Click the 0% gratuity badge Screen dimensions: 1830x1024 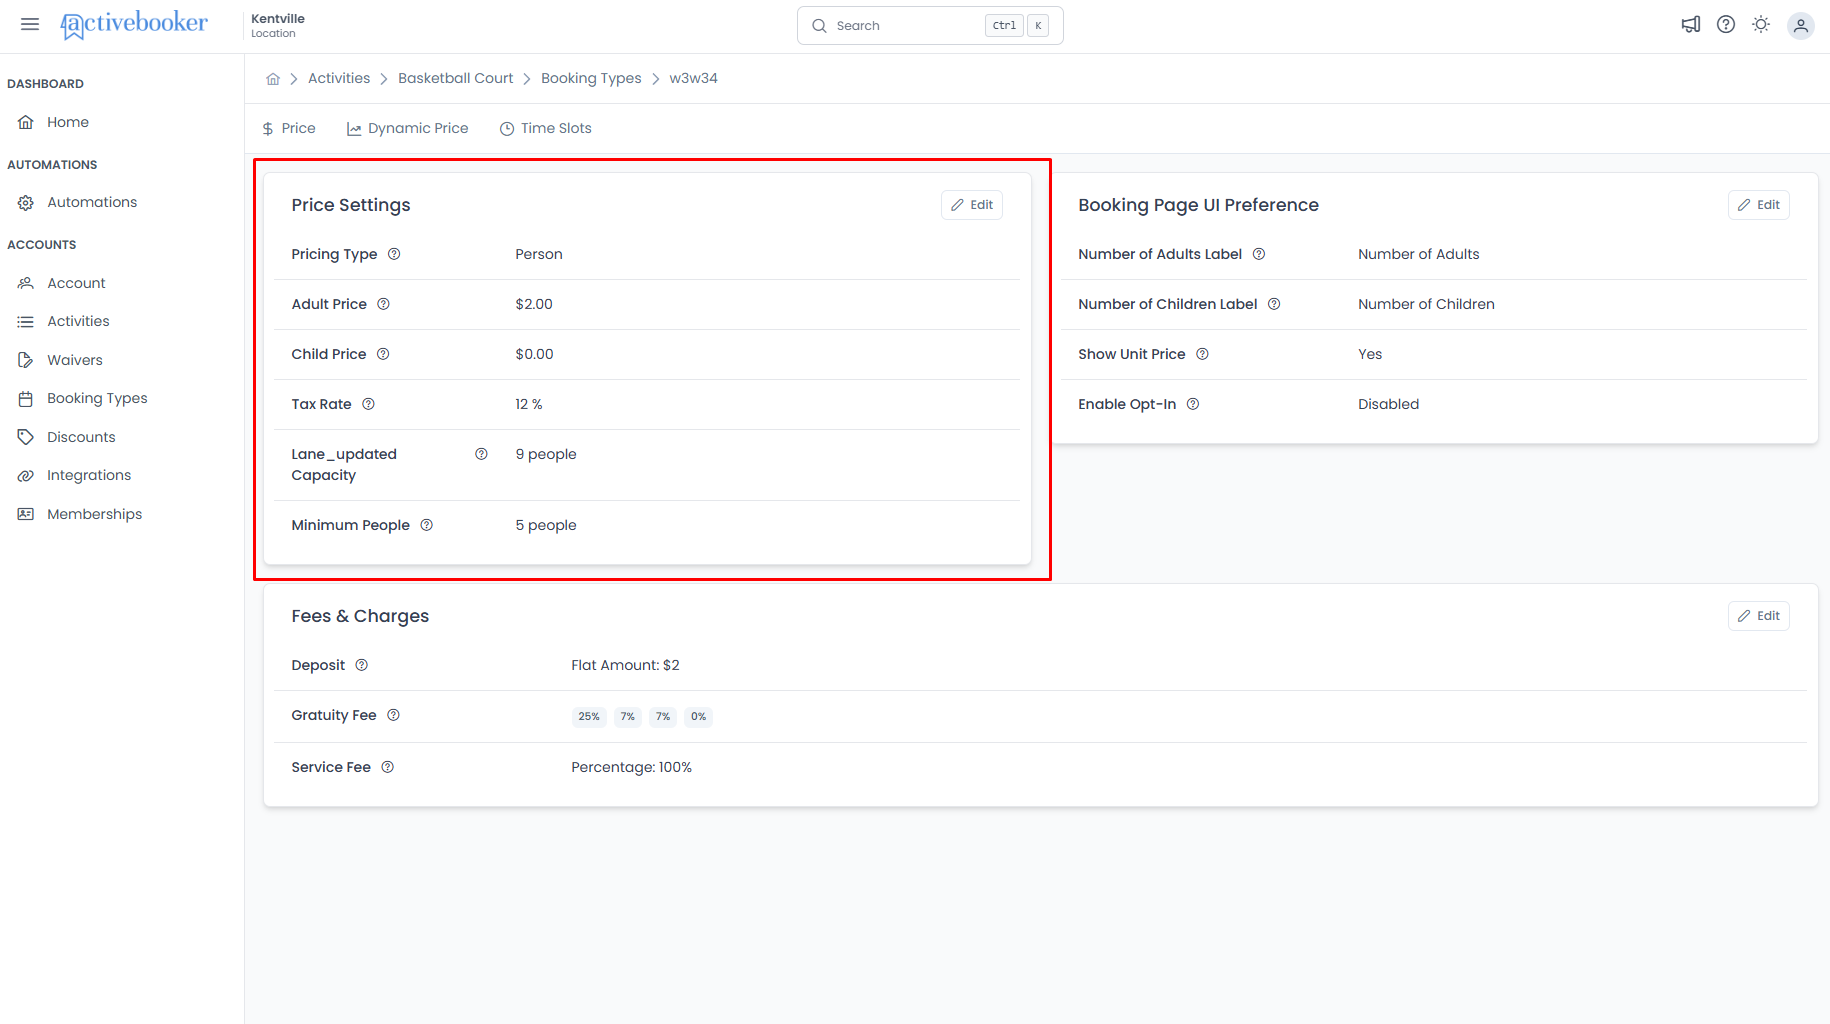point(698,716)
